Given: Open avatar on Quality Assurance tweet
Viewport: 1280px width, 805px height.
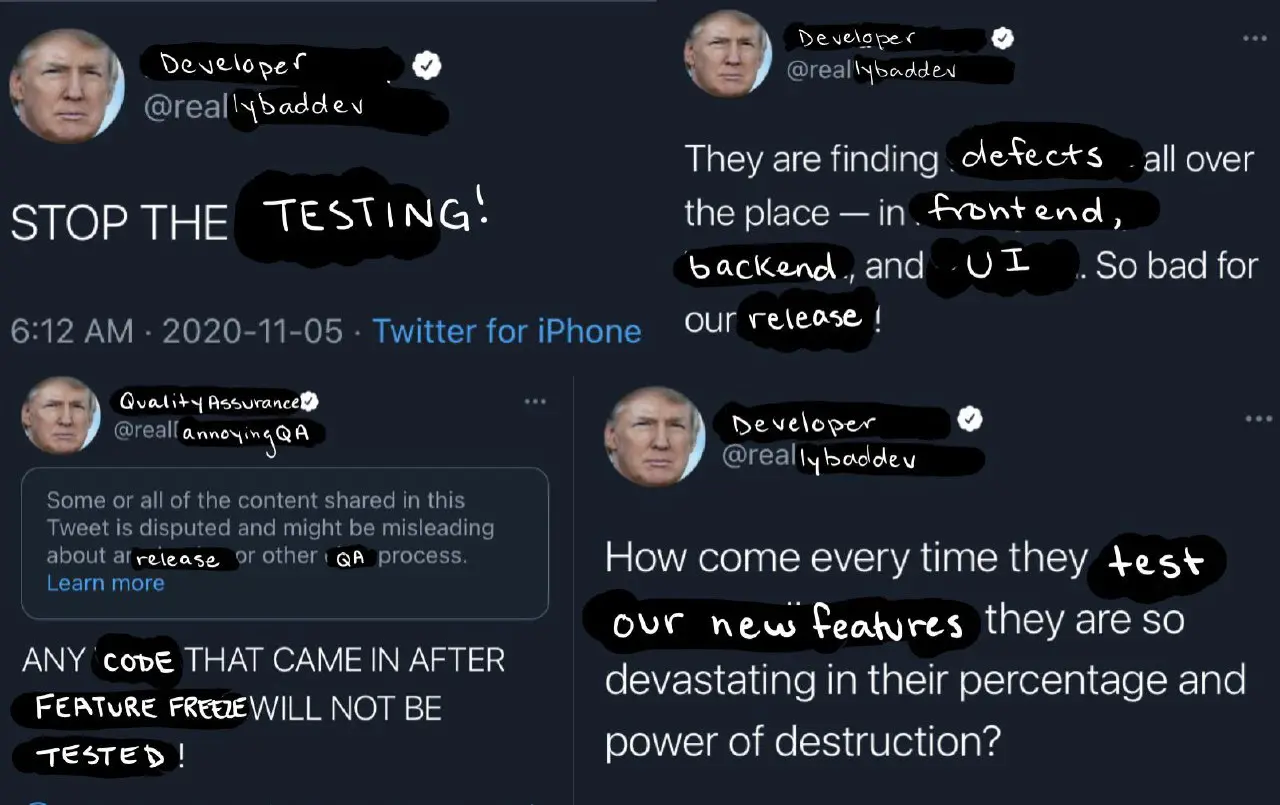Looking at the screenshot, I should tap(61, 416).
